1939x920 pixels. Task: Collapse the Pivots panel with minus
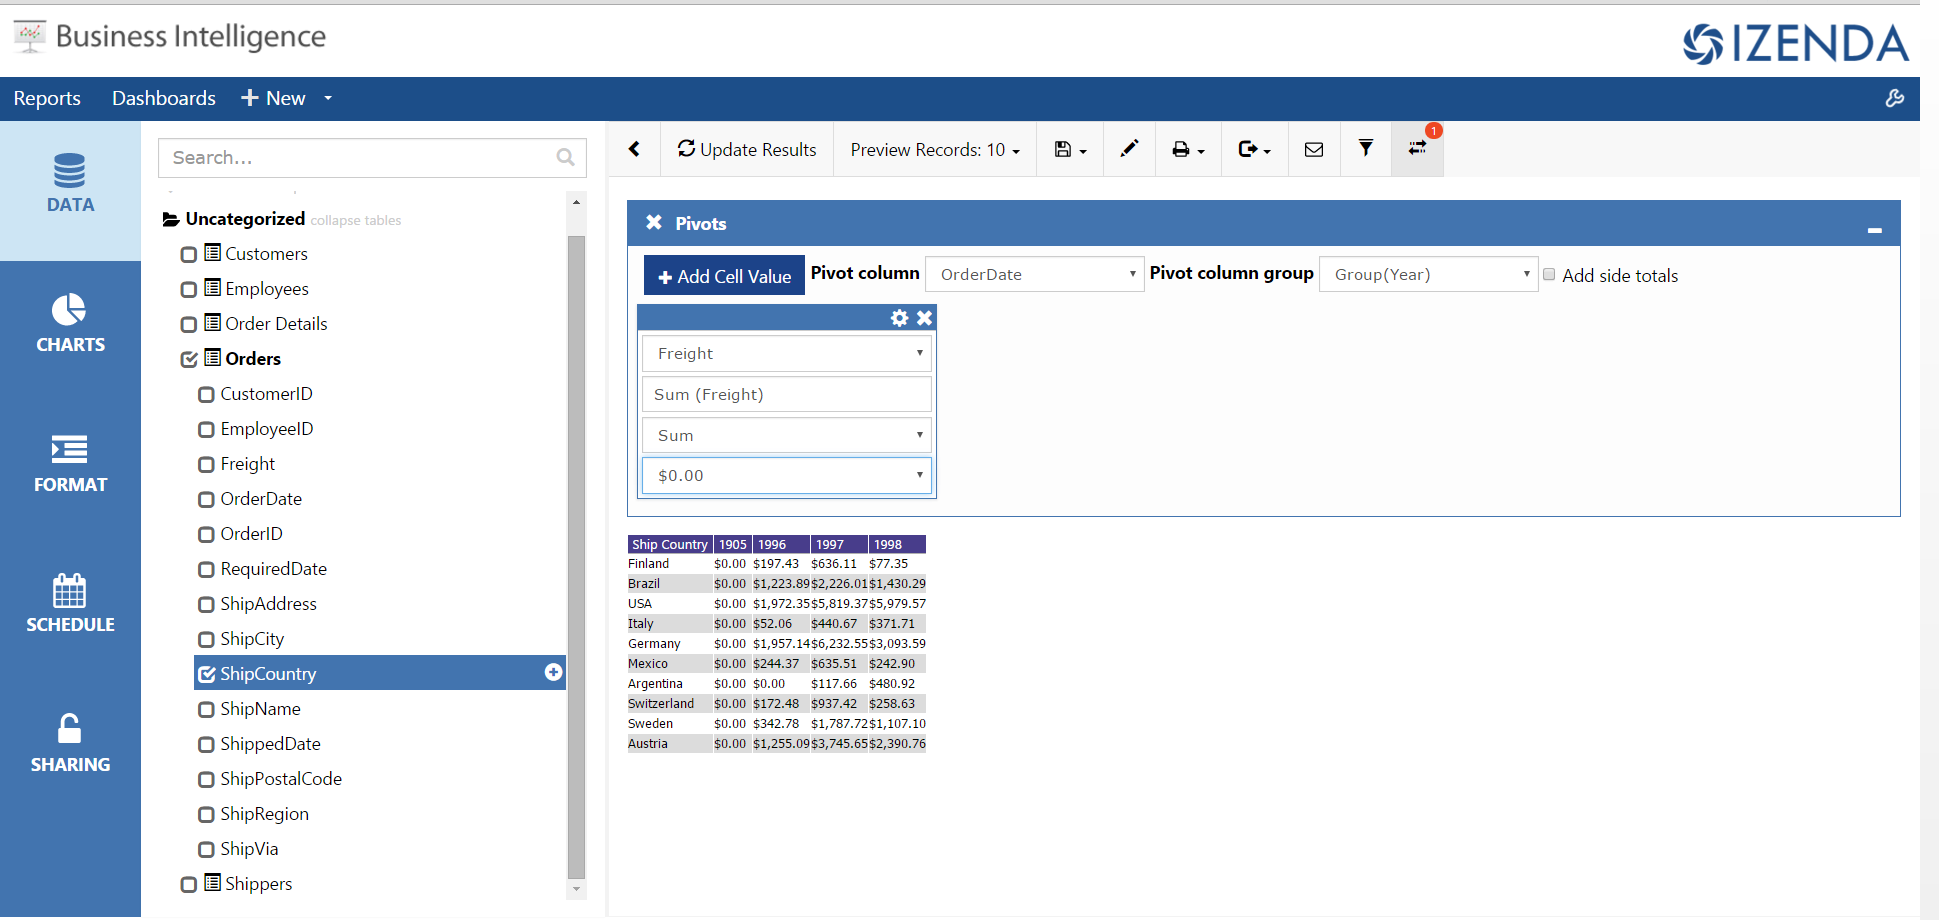(x=1875, y=230)
